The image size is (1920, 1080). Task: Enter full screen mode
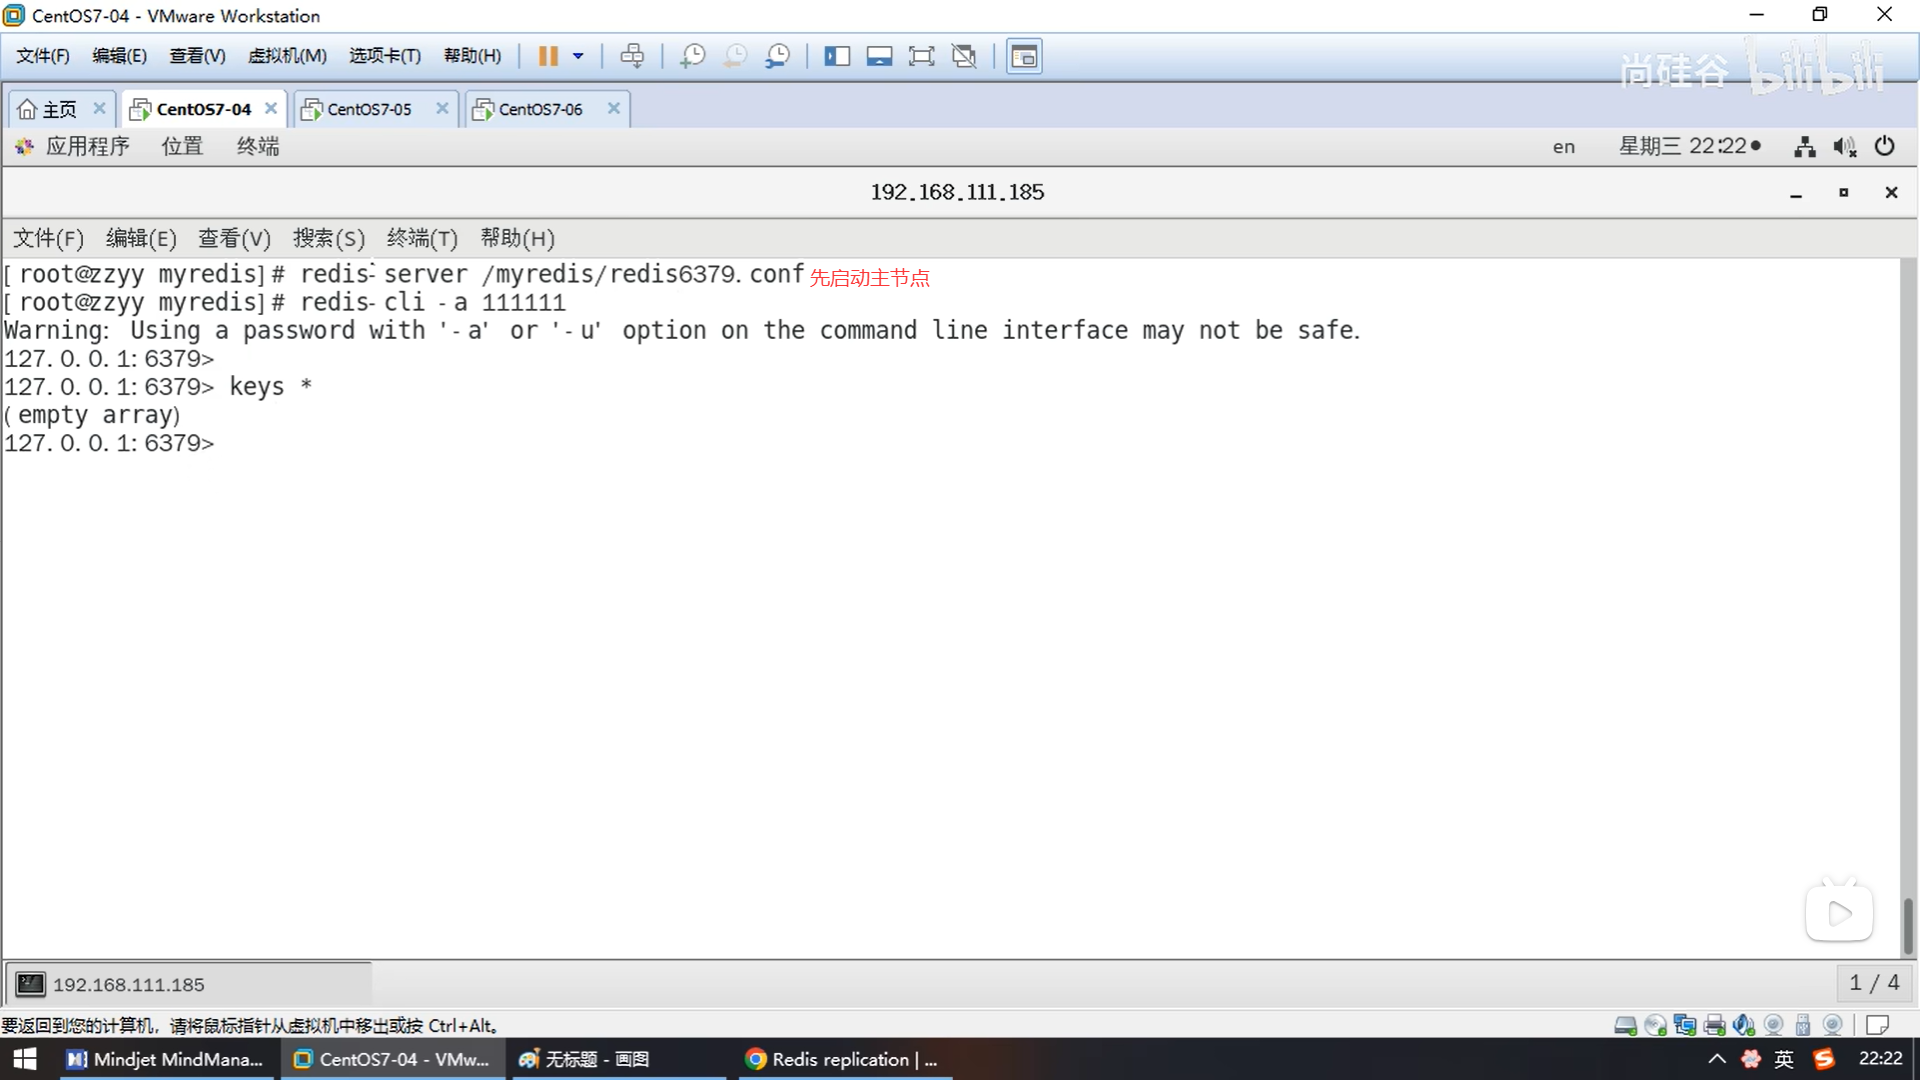[x=921, y=56]
